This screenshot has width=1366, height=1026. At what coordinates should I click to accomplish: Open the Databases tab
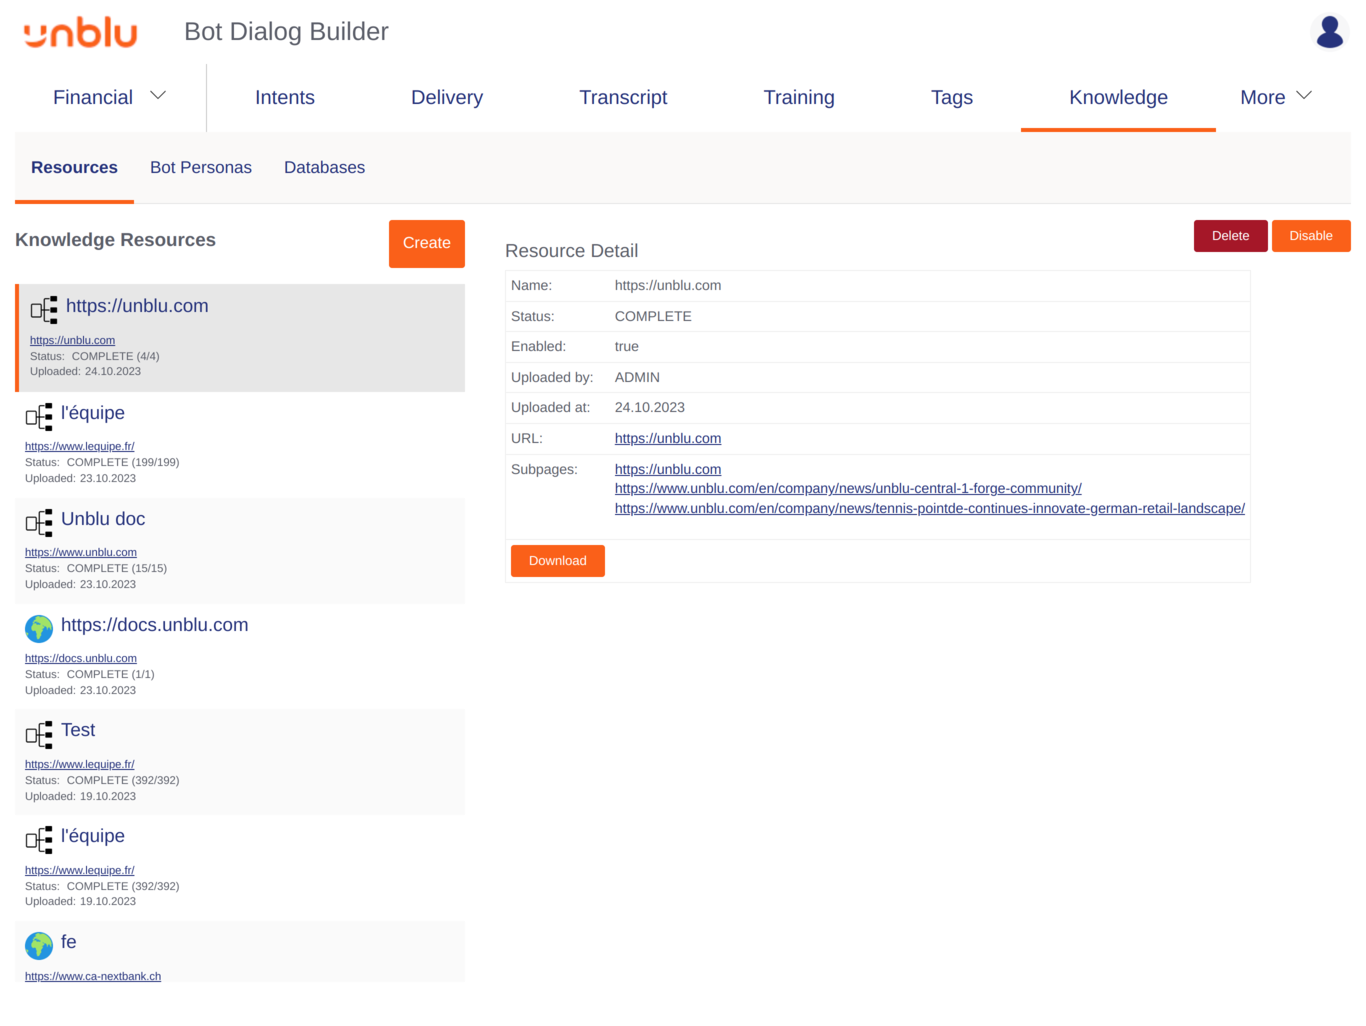pyautogui.click(x=324, y=167)
